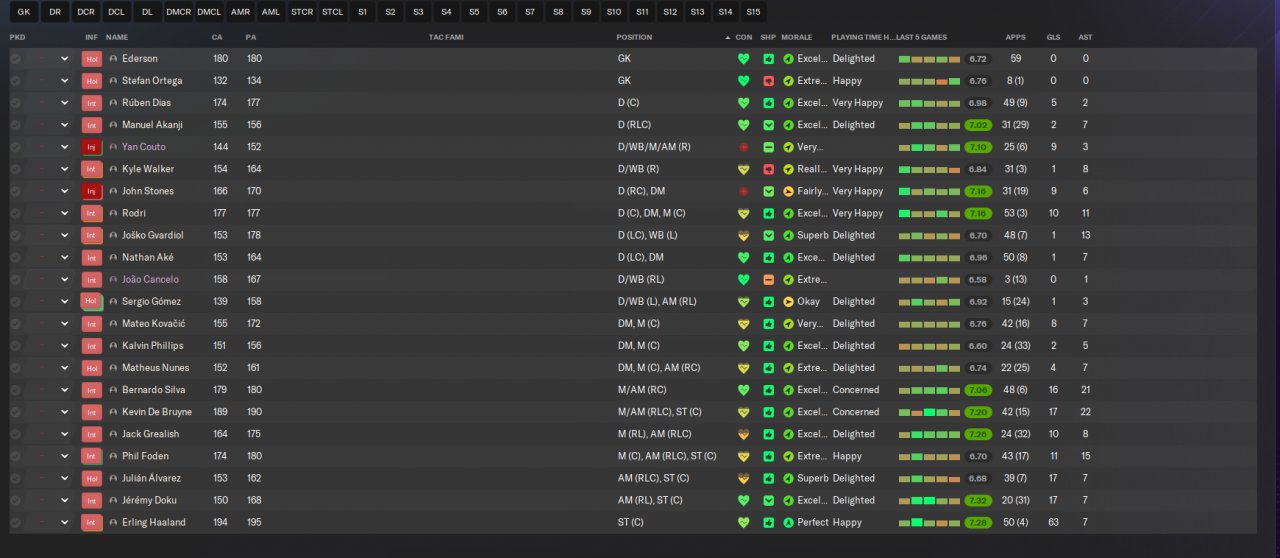Open the position dropdown for Manuel Akanji

(x=64, y=125)
